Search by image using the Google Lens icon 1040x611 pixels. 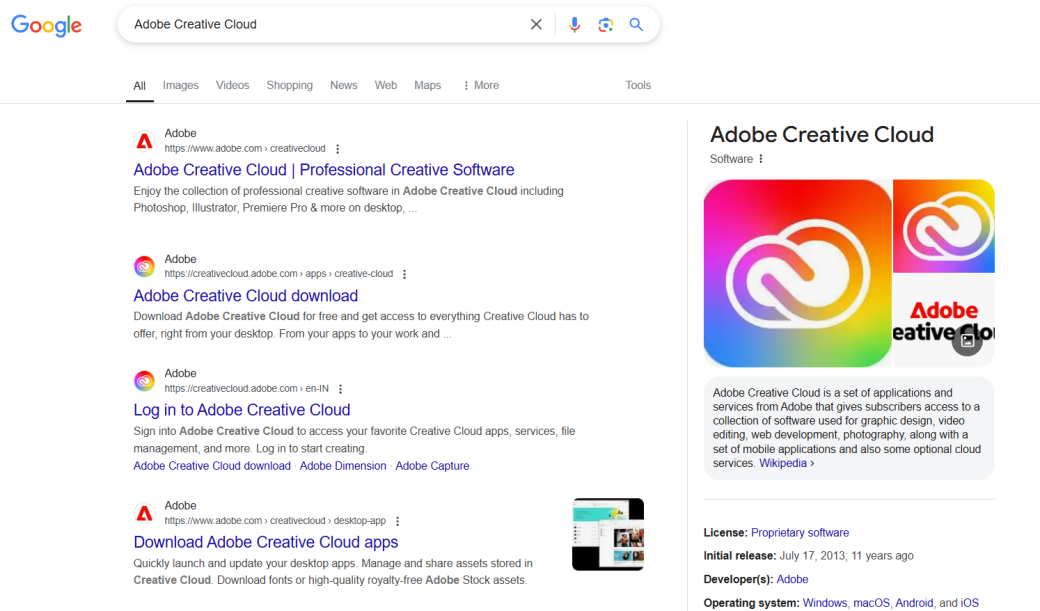click(606, 24)
